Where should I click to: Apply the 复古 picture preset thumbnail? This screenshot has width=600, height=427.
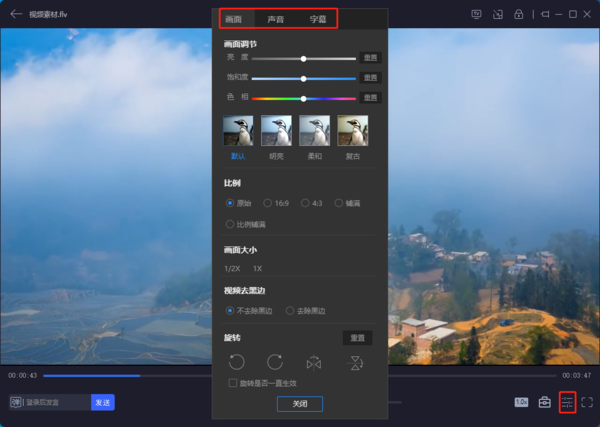(x=353, y=130)
